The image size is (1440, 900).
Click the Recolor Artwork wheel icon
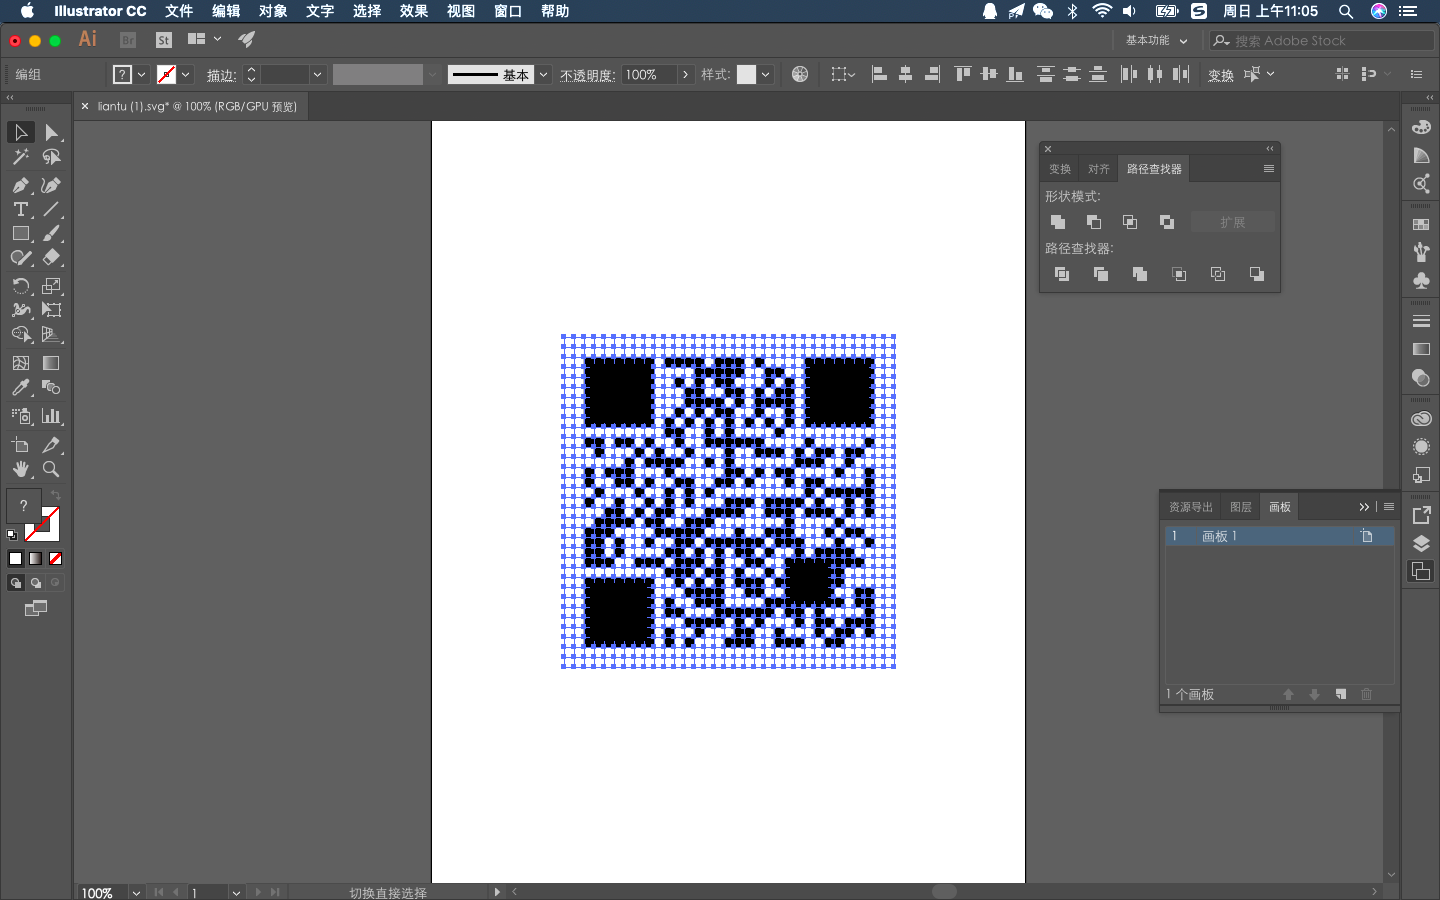pyautogui.click(x=800, y=74)
